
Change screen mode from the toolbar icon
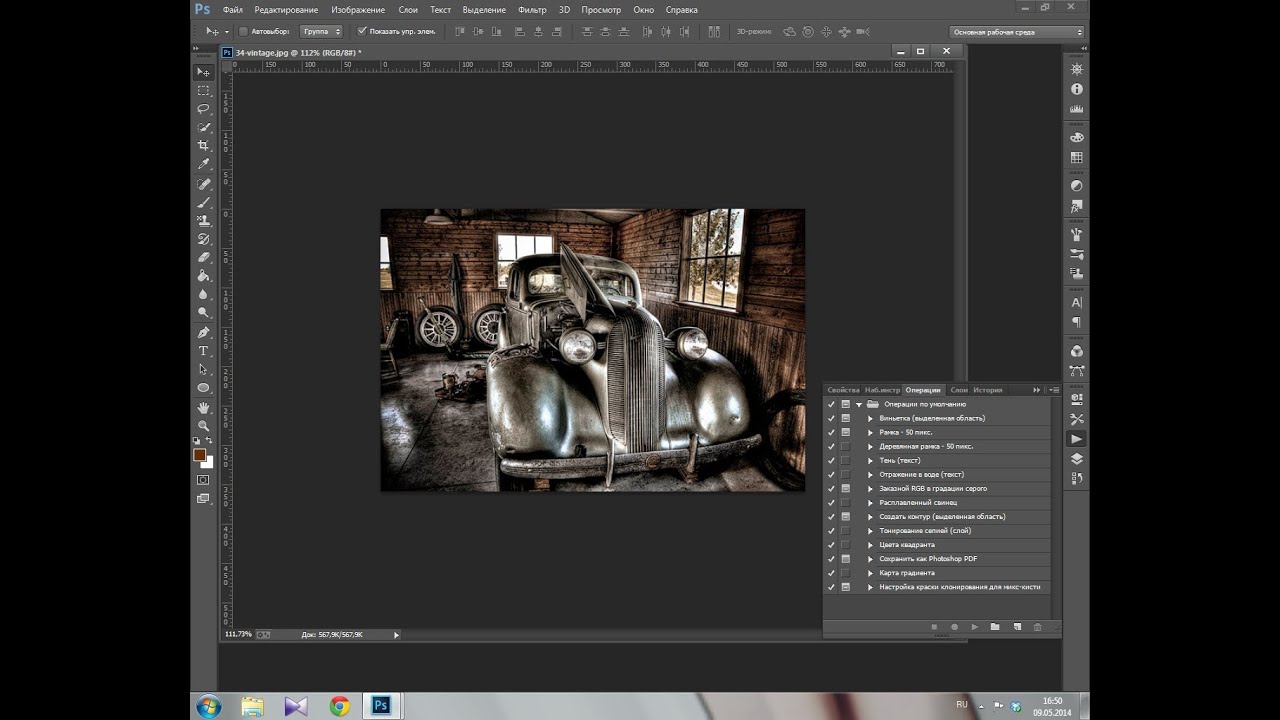(204, 498)
